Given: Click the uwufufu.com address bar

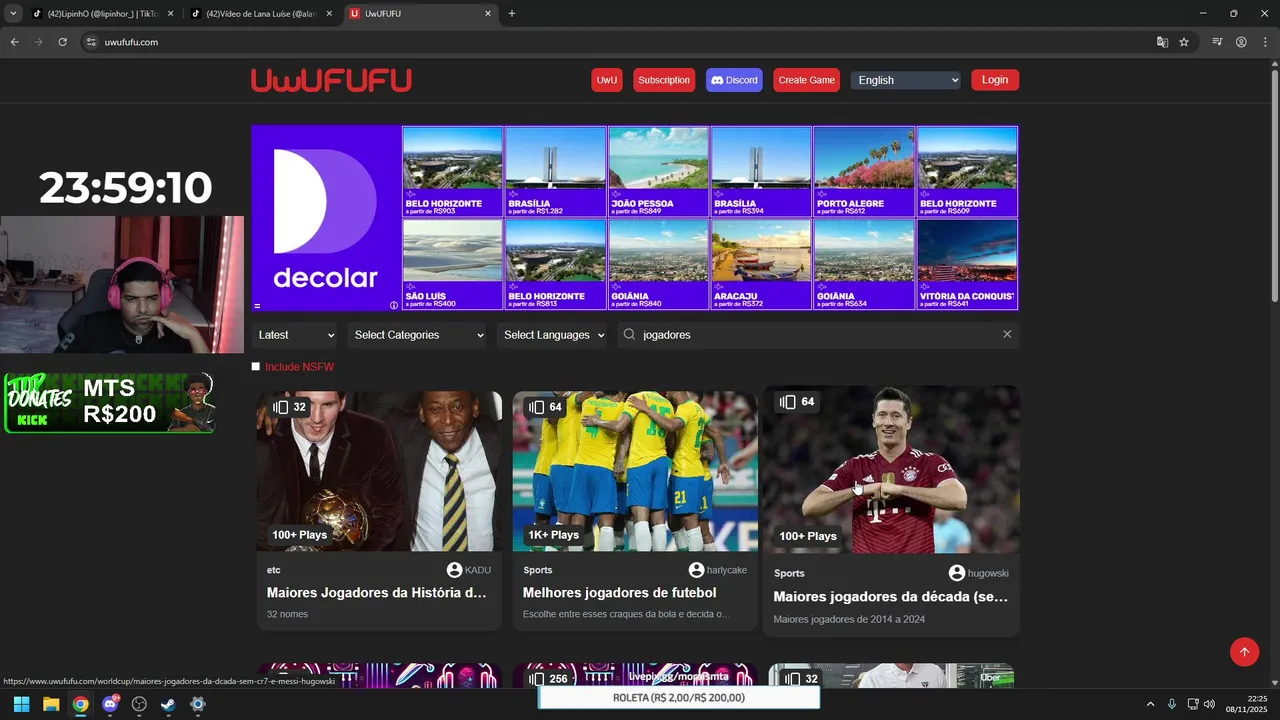Looking at the screenshot, I should point(620,42).
